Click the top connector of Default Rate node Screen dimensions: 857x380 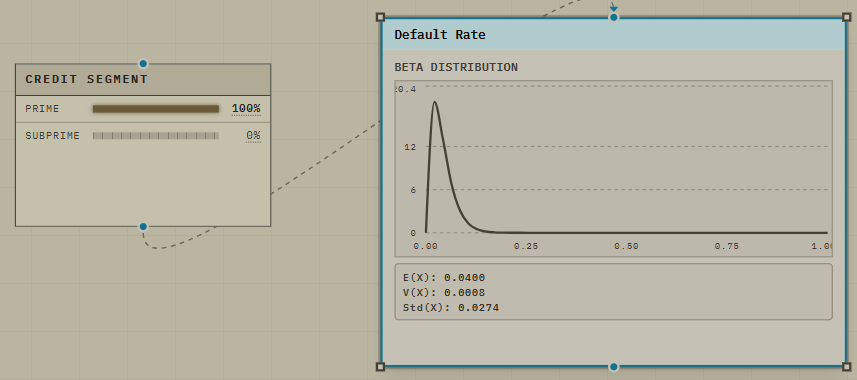coord(614,17)
